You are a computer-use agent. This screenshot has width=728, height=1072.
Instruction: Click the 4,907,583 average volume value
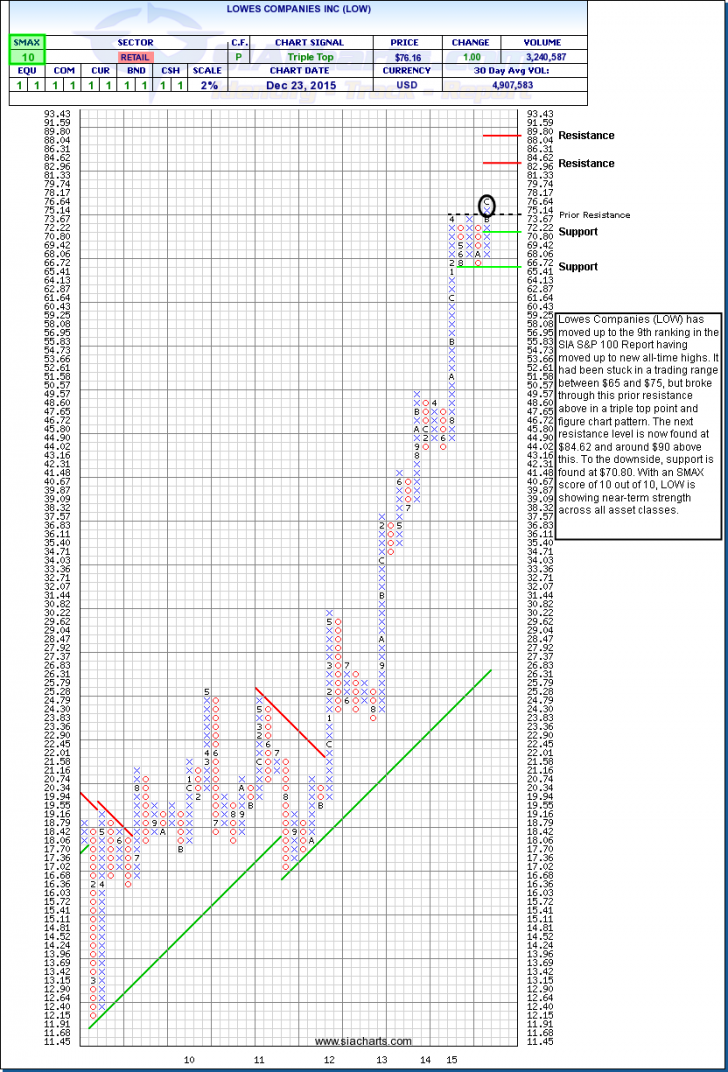[x=541, y=85]
